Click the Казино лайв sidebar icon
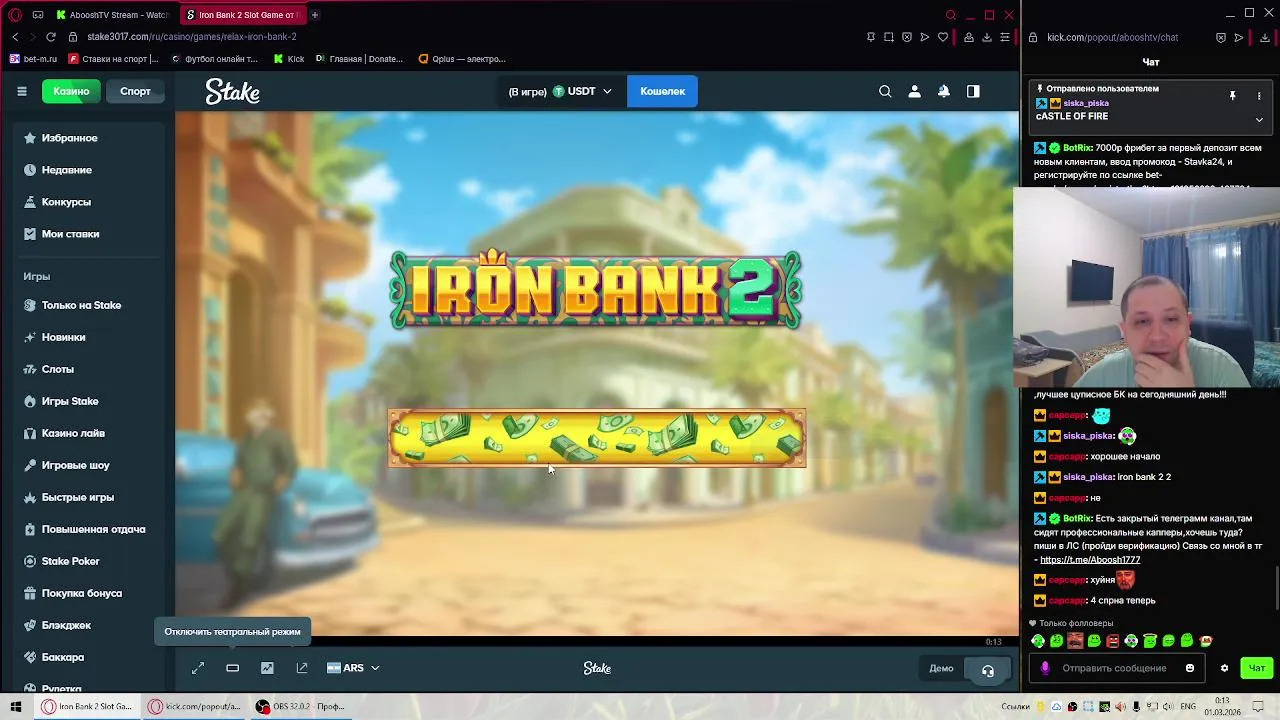 (30, 433)
